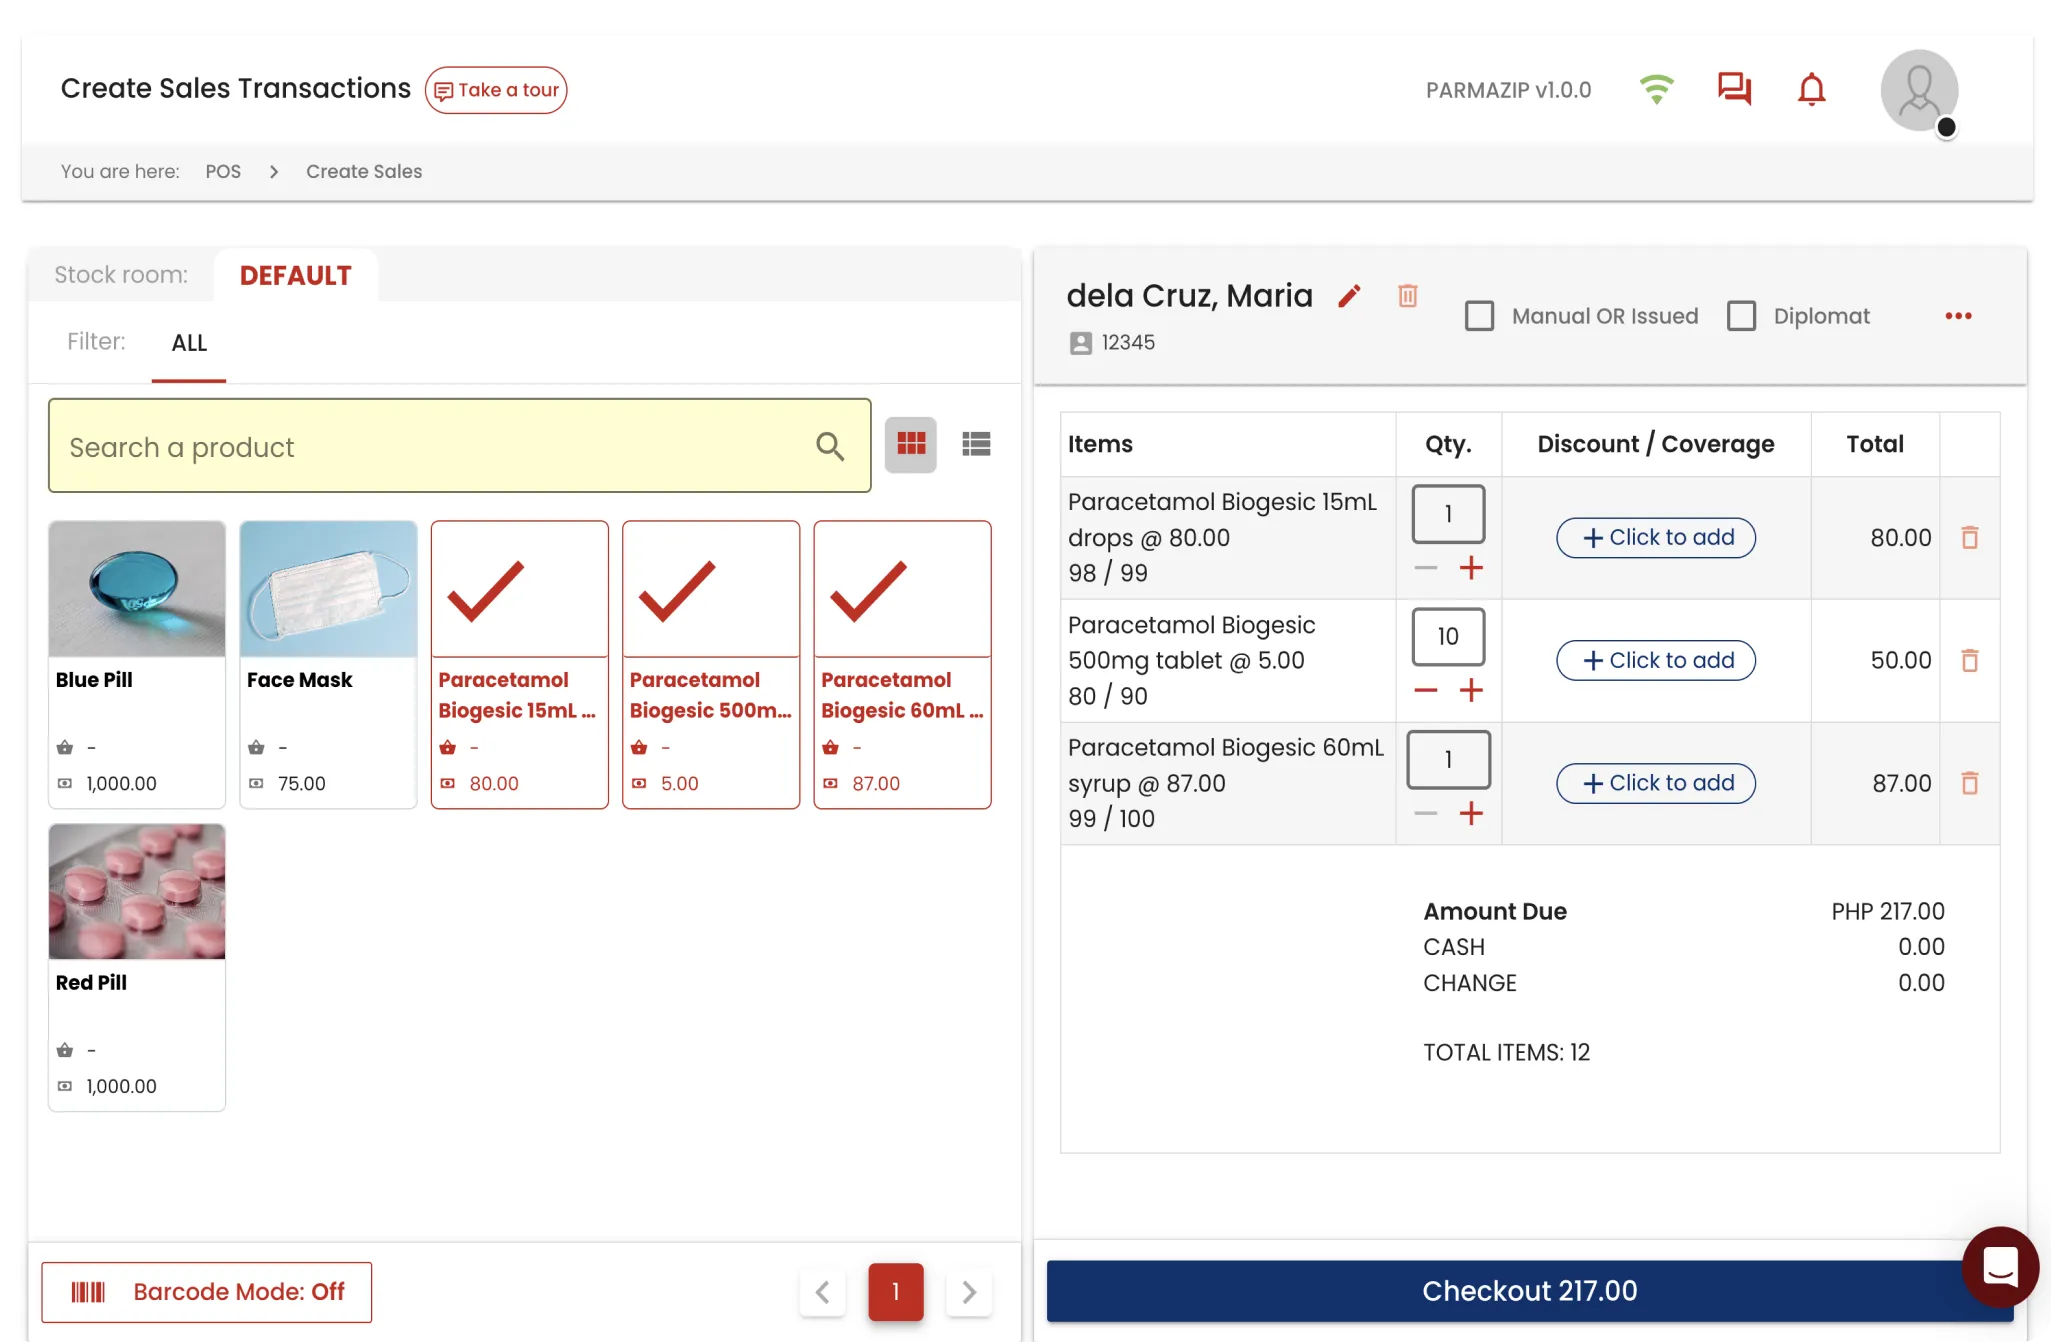2051x1342 pixels.
Task: Click the Checkout 217.00 button
Action: click(x=1528, y=1291)
